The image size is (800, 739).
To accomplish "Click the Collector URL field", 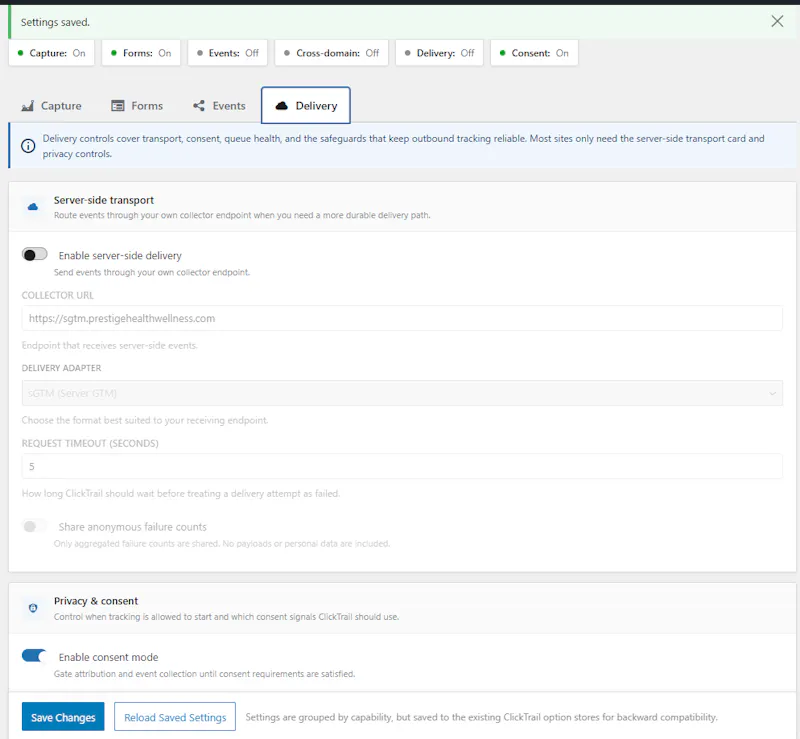I will click(402, 318).
